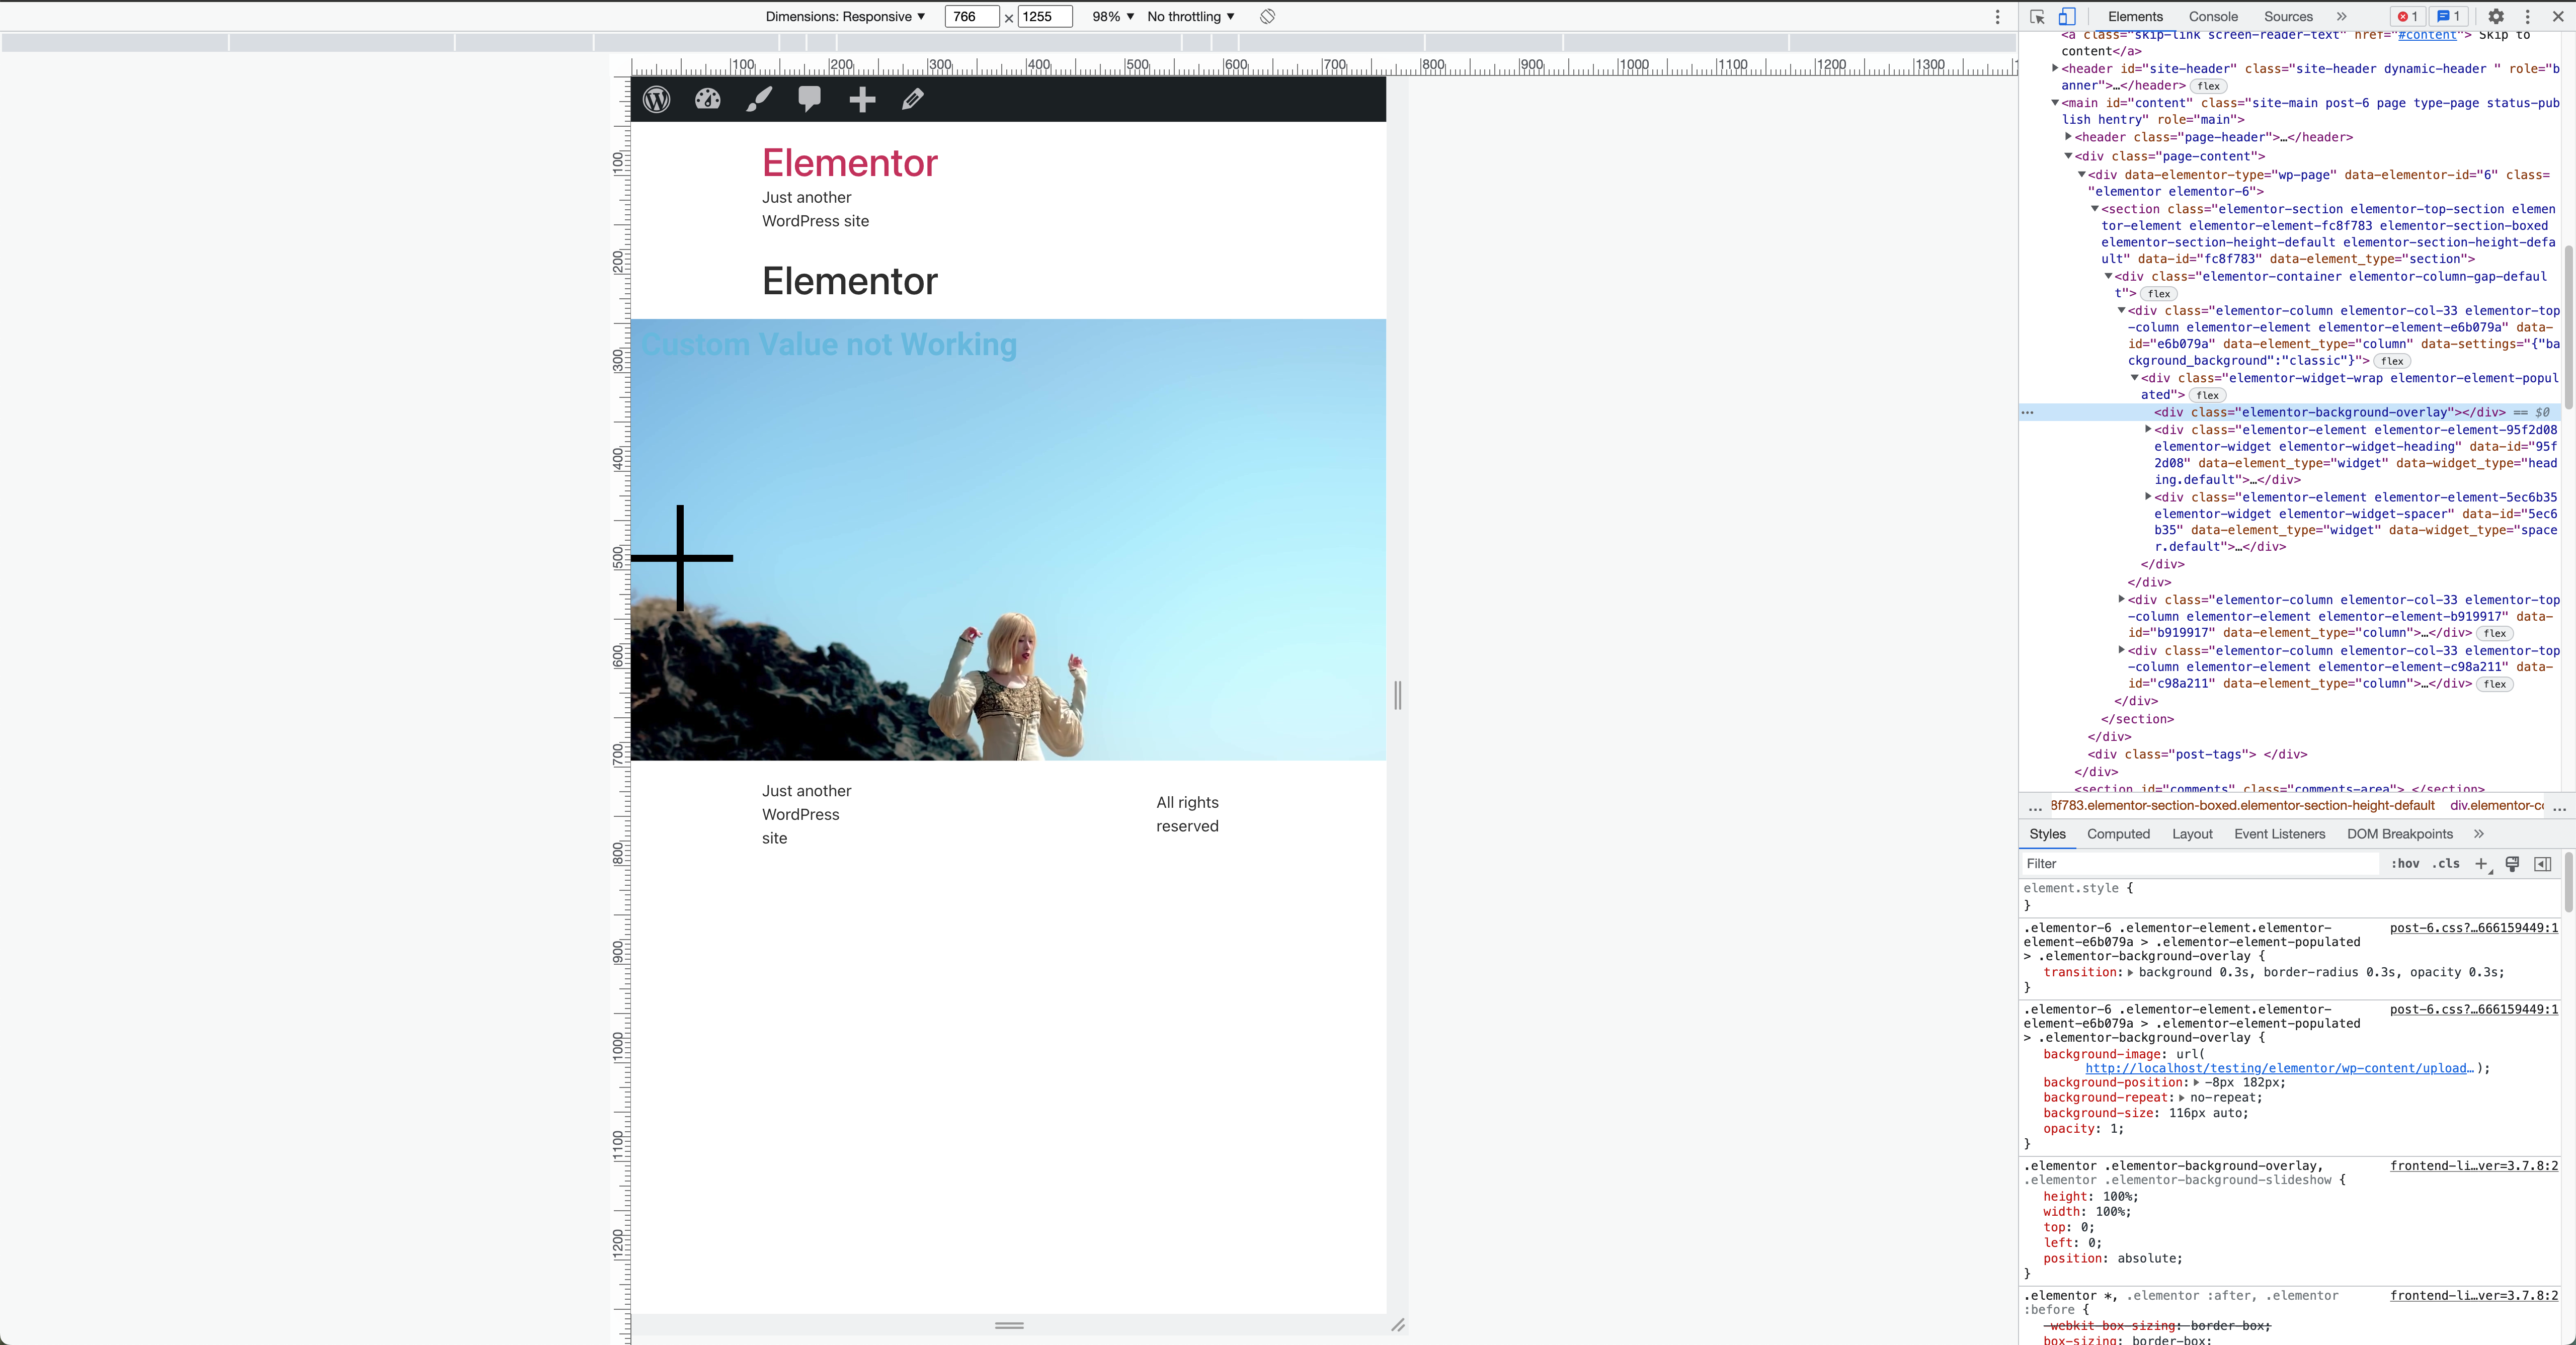Click flex badge beside site-header node
The image size is (2576, 1345).
click(2208, 86)
